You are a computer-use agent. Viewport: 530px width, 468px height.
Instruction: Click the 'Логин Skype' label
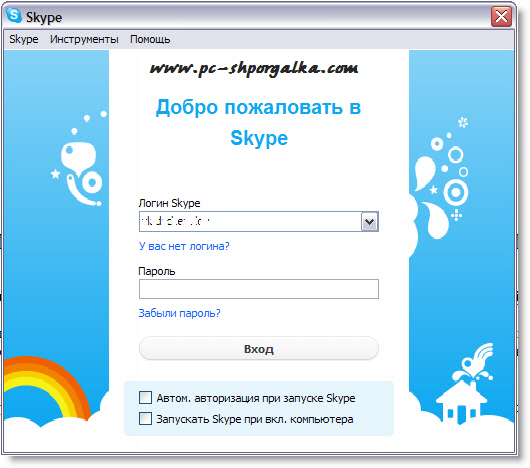tap(169, 203)
